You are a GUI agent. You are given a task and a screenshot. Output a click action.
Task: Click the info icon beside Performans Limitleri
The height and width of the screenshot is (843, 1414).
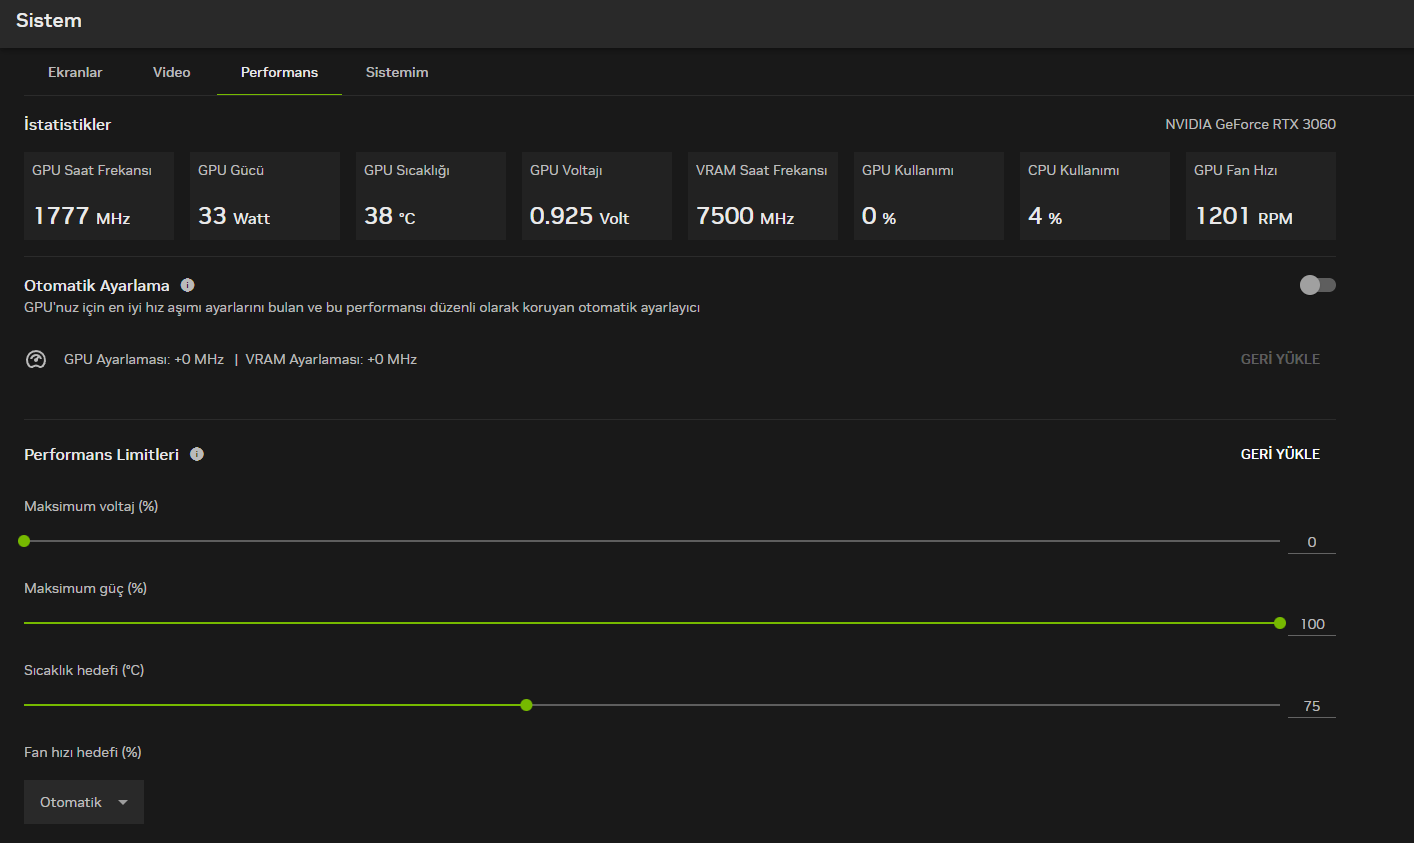tap(197, 454)
